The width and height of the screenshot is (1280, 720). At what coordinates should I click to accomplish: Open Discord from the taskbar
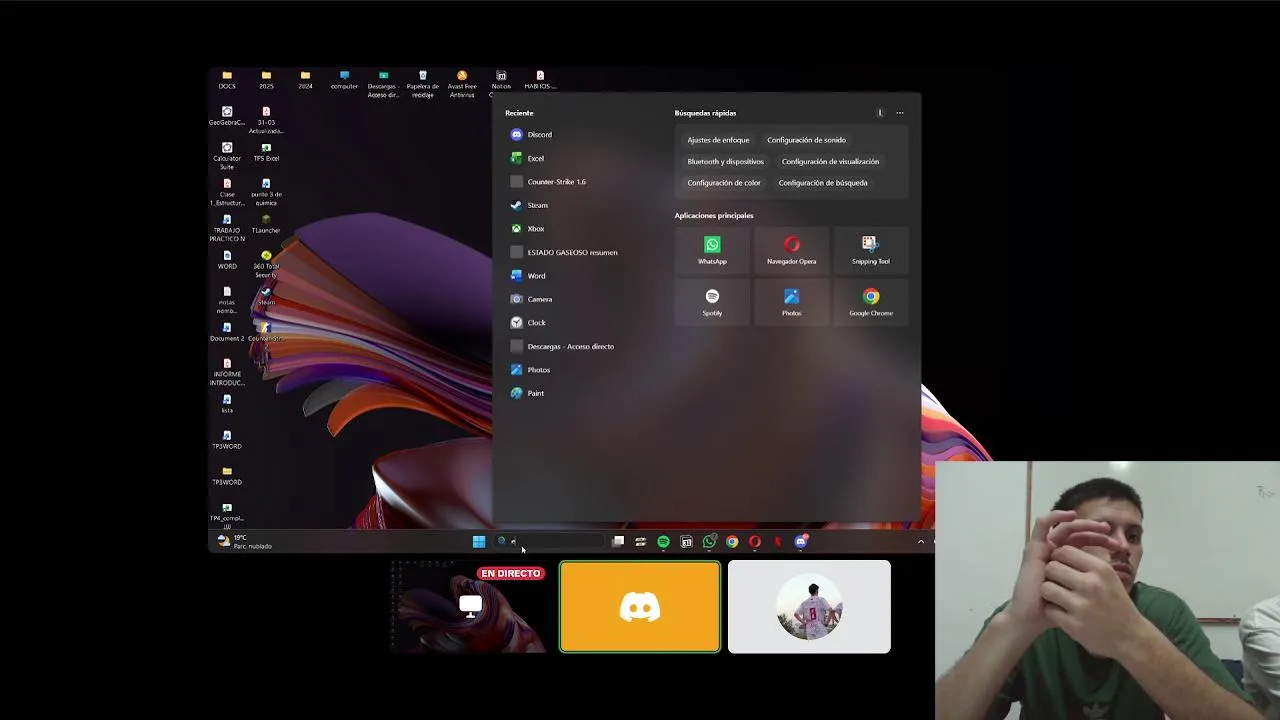pyautogui.click(x=801, y=542)
